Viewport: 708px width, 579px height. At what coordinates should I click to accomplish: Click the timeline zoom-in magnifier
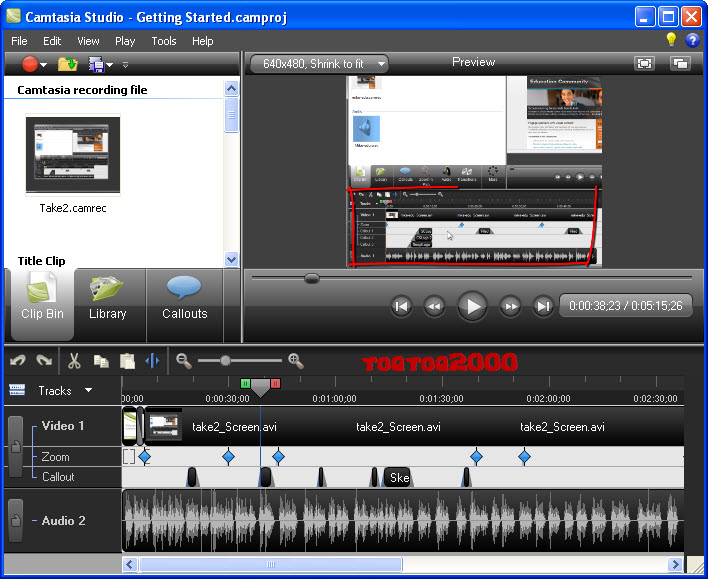(296, 360)
